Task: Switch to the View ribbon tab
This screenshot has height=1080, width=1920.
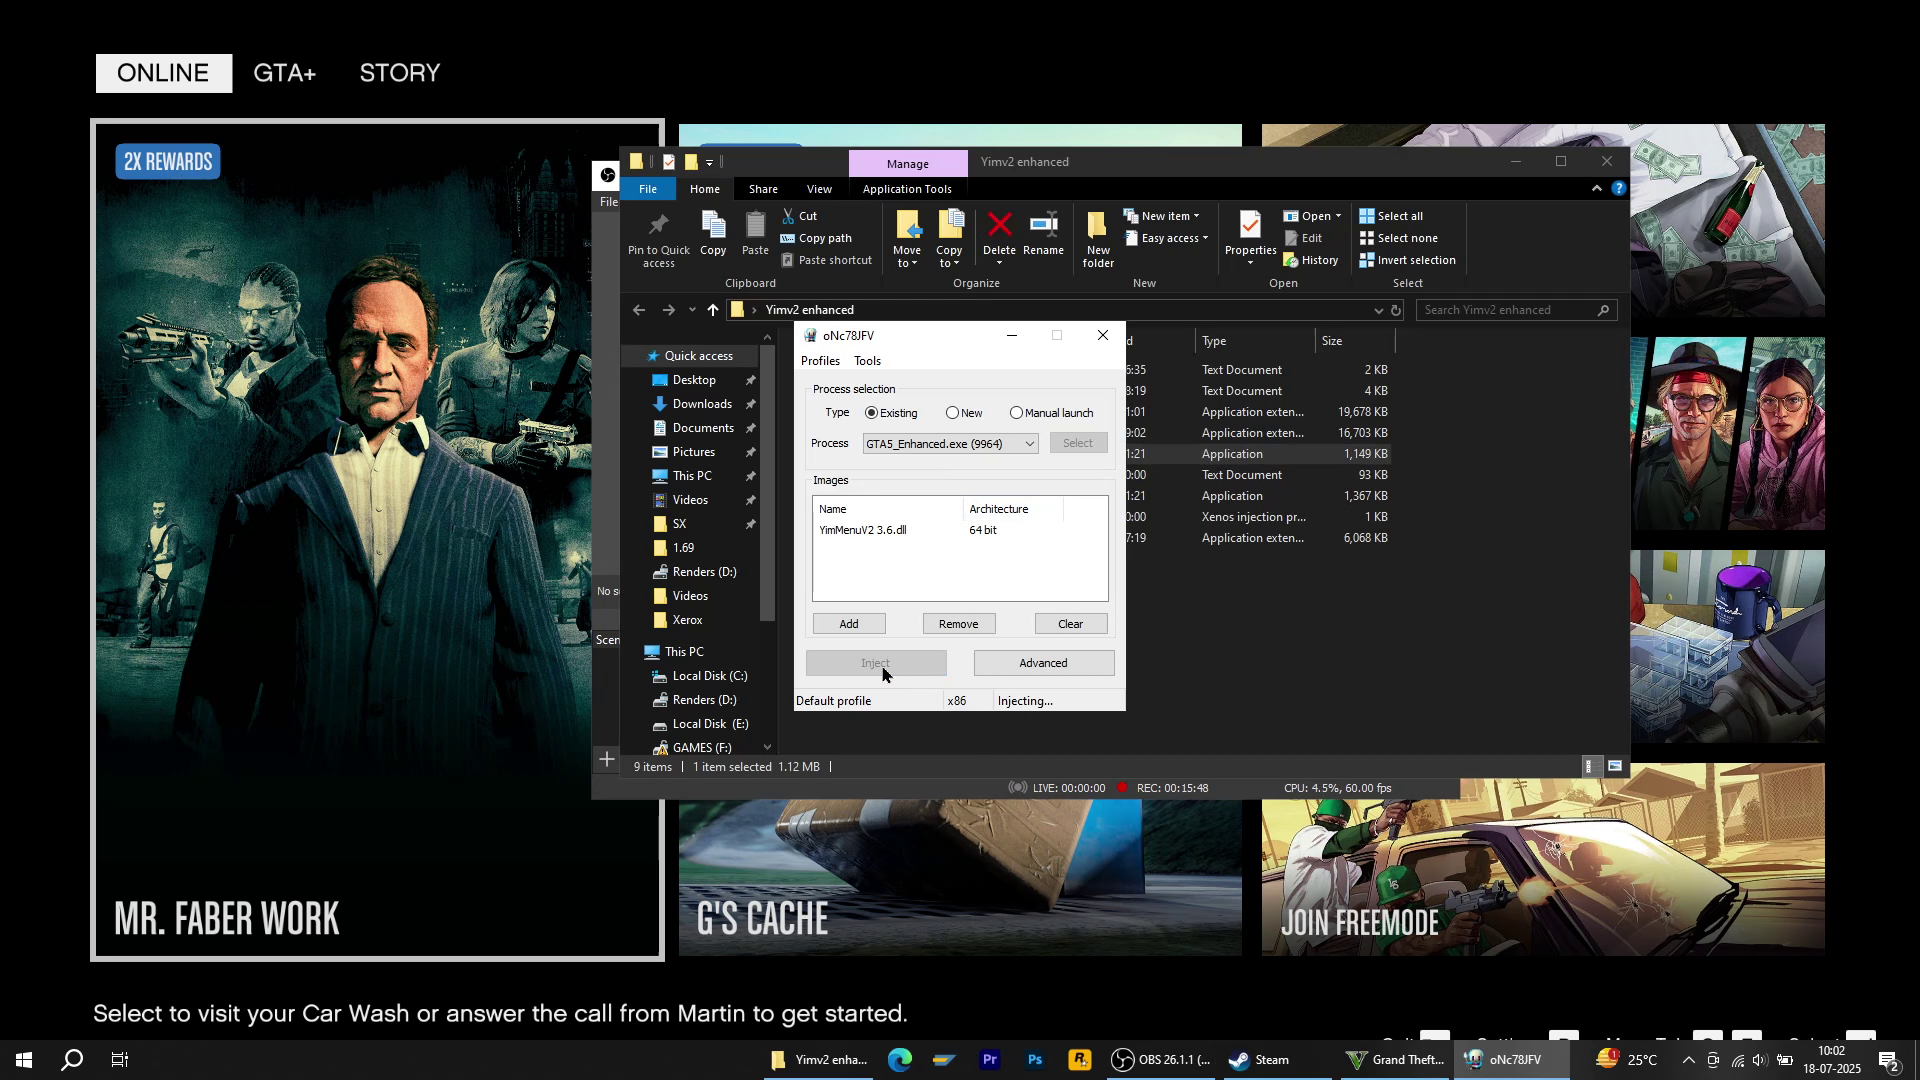Action: tap(819, 189)
